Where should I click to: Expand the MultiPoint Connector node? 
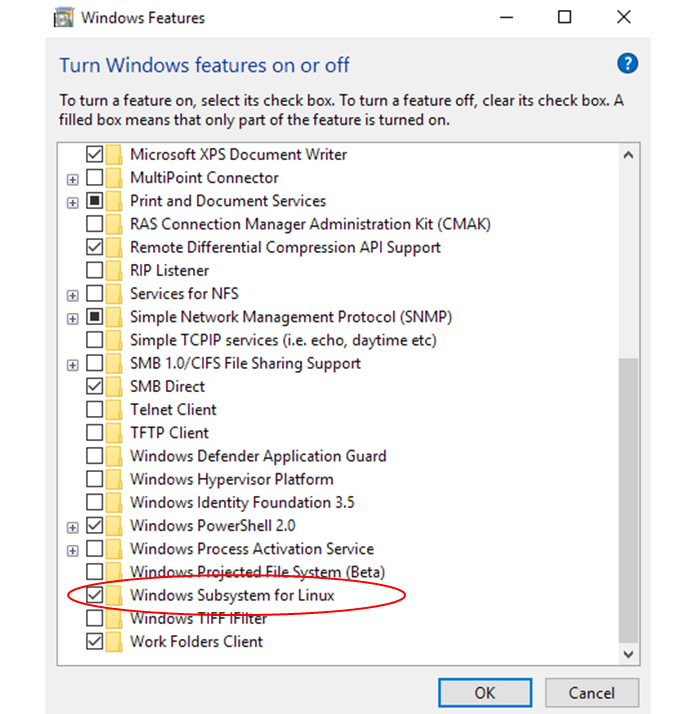tap(72, 179)
